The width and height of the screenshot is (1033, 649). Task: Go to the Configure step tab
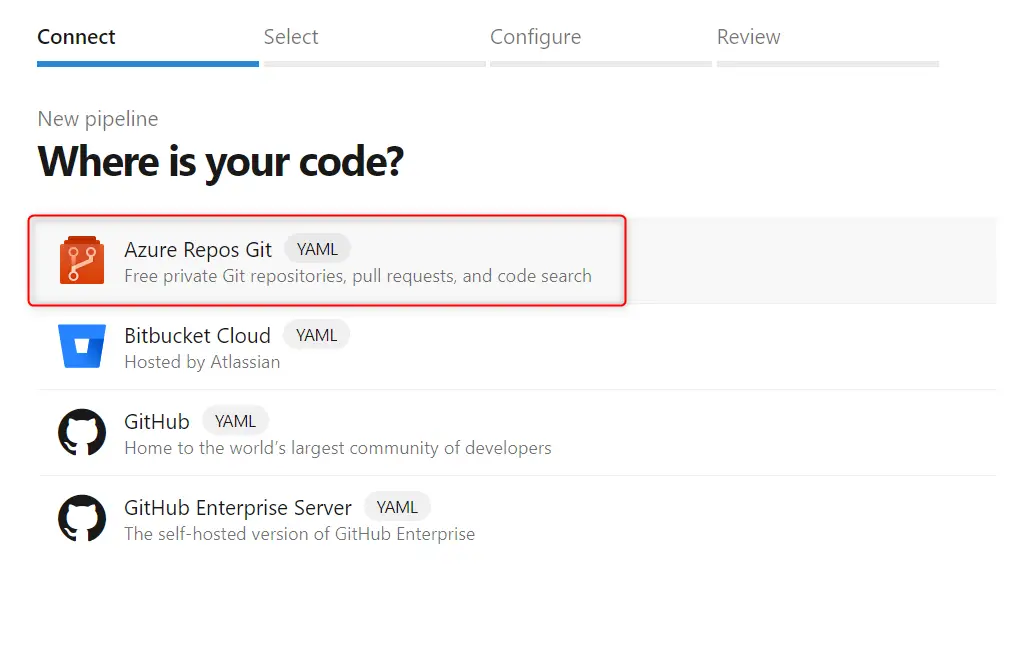pyautogui.click(x=601, y=45)
